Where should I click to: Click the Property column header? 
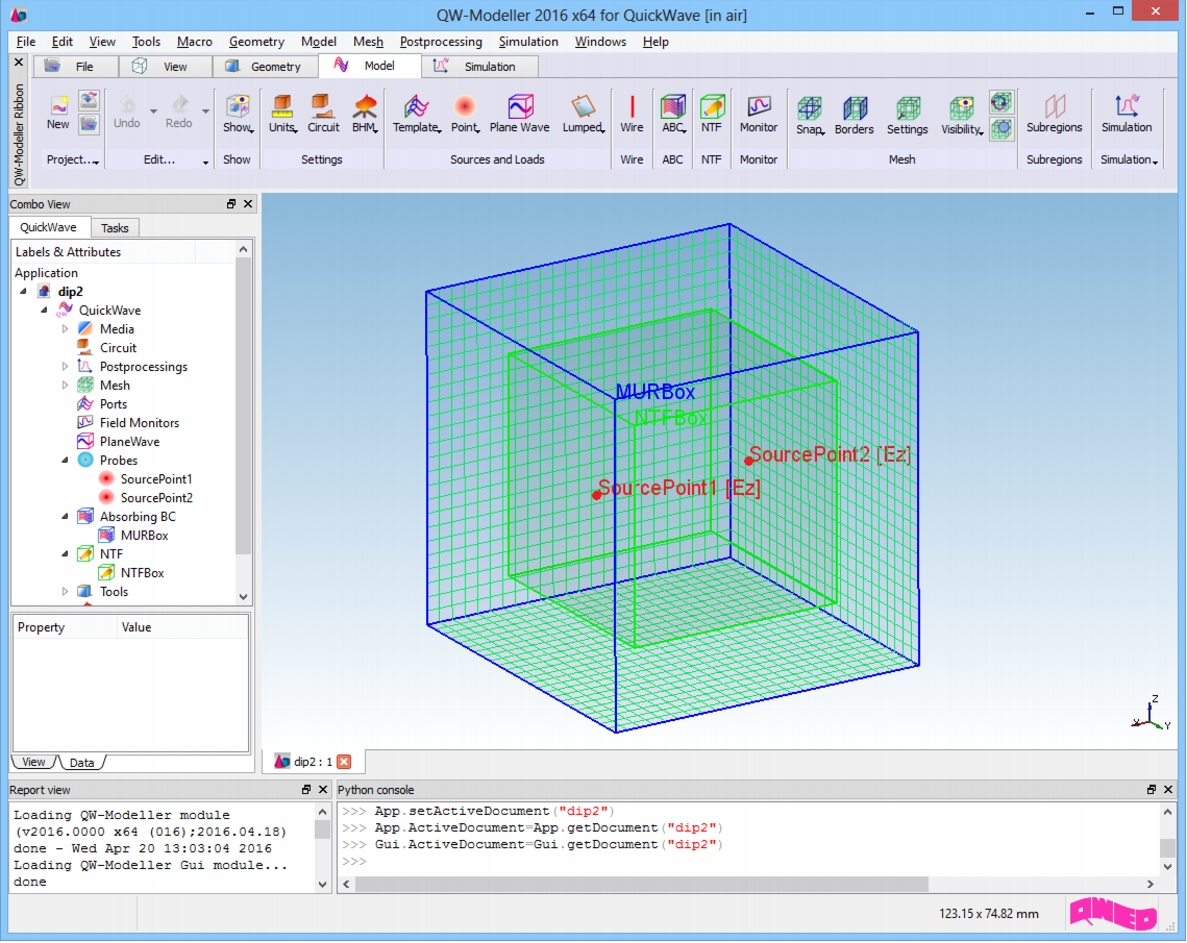tap(65, 627)
